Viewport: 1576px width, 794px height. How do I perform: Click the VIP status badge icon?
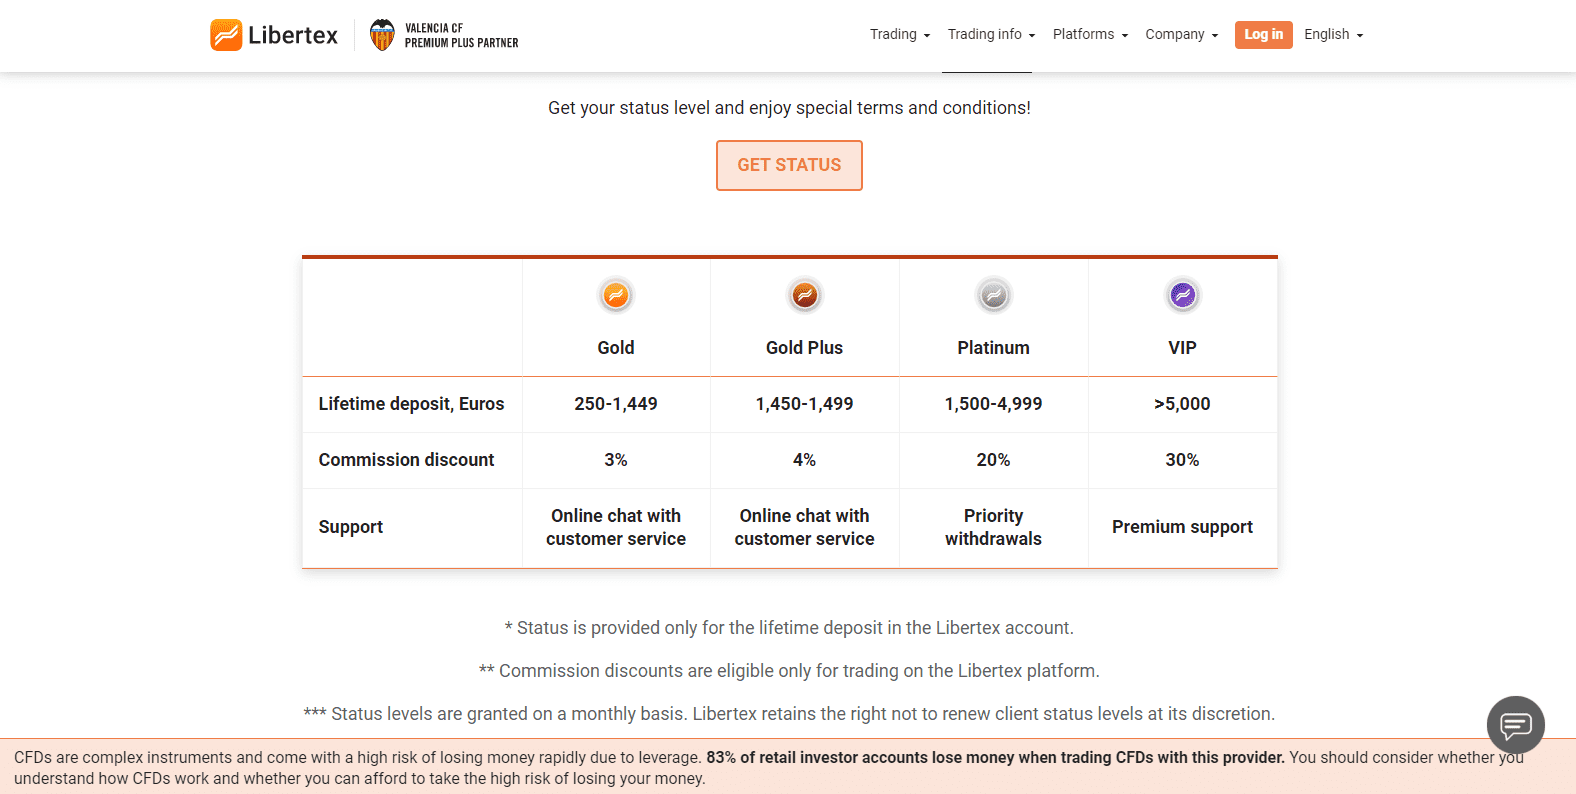click(x=1182, y=295)
